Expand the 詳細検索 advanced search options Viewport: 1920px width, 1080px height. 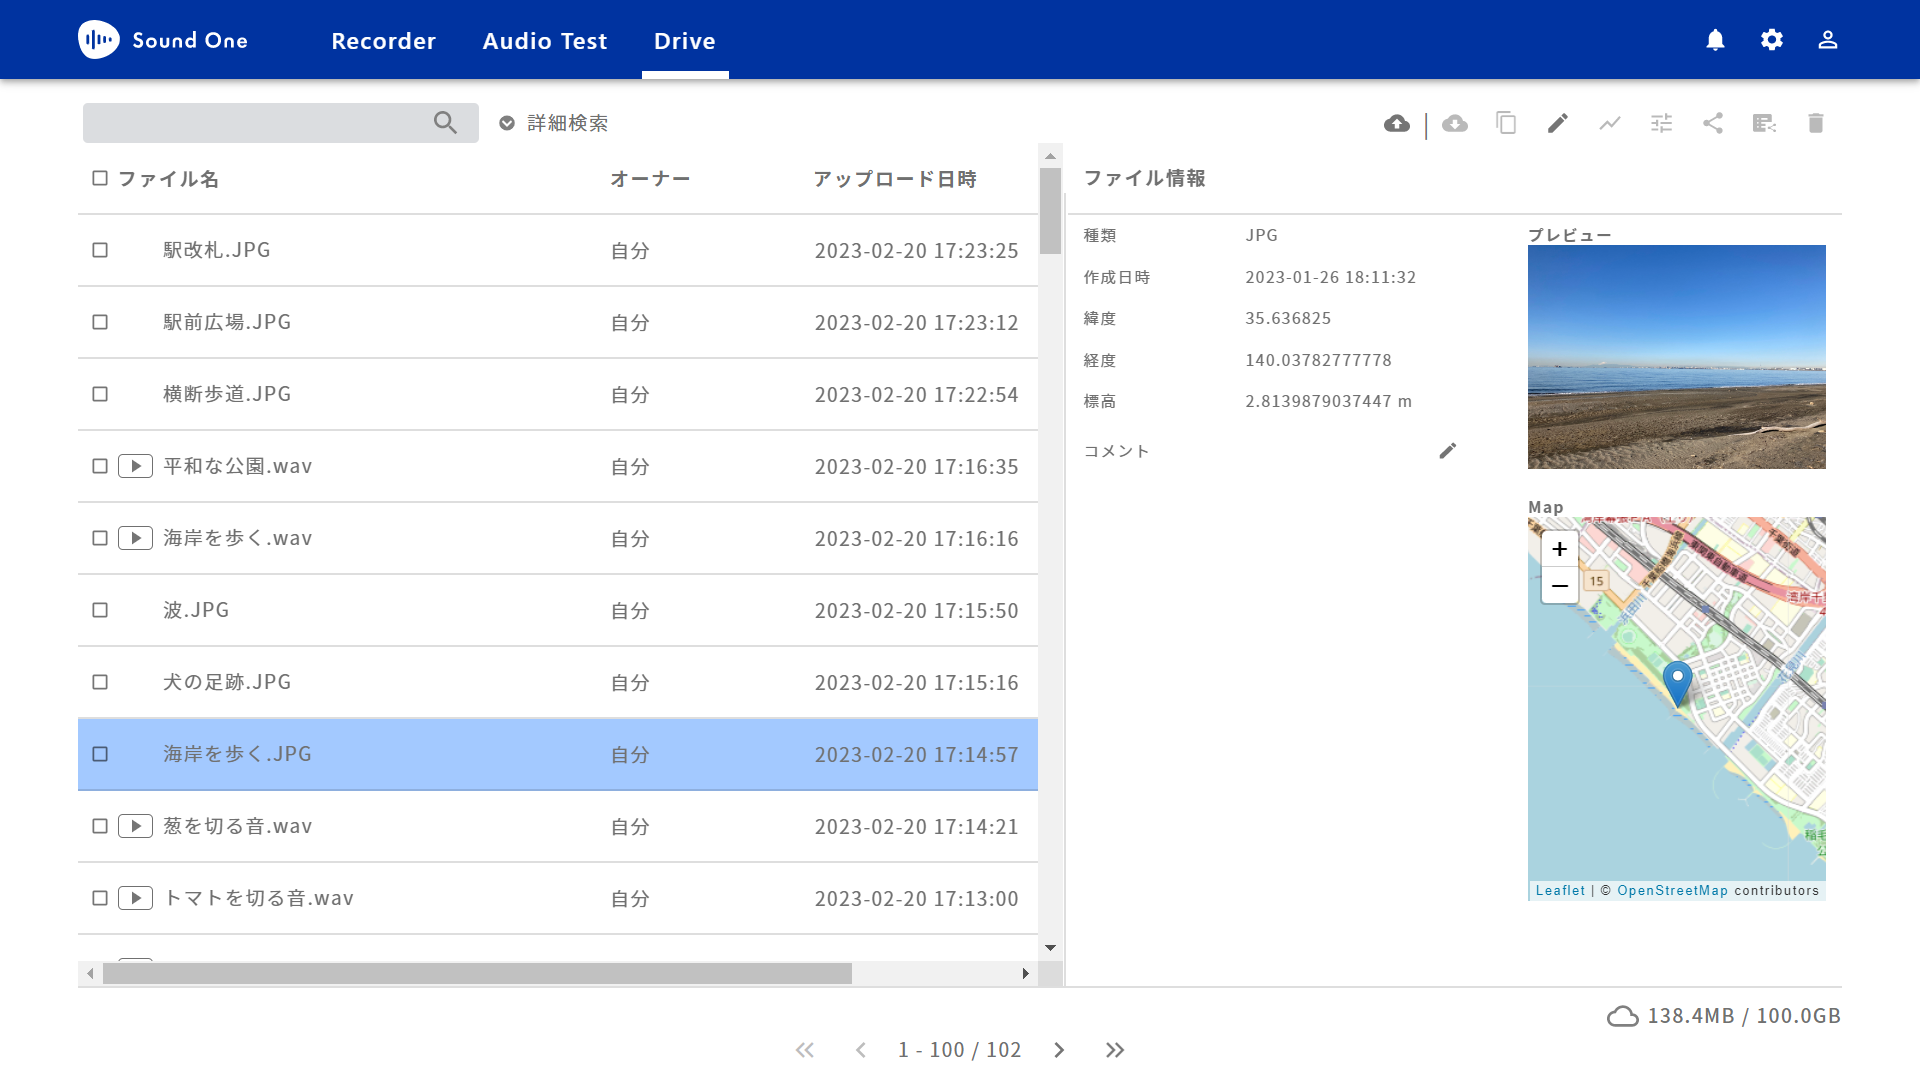point(553,123)
